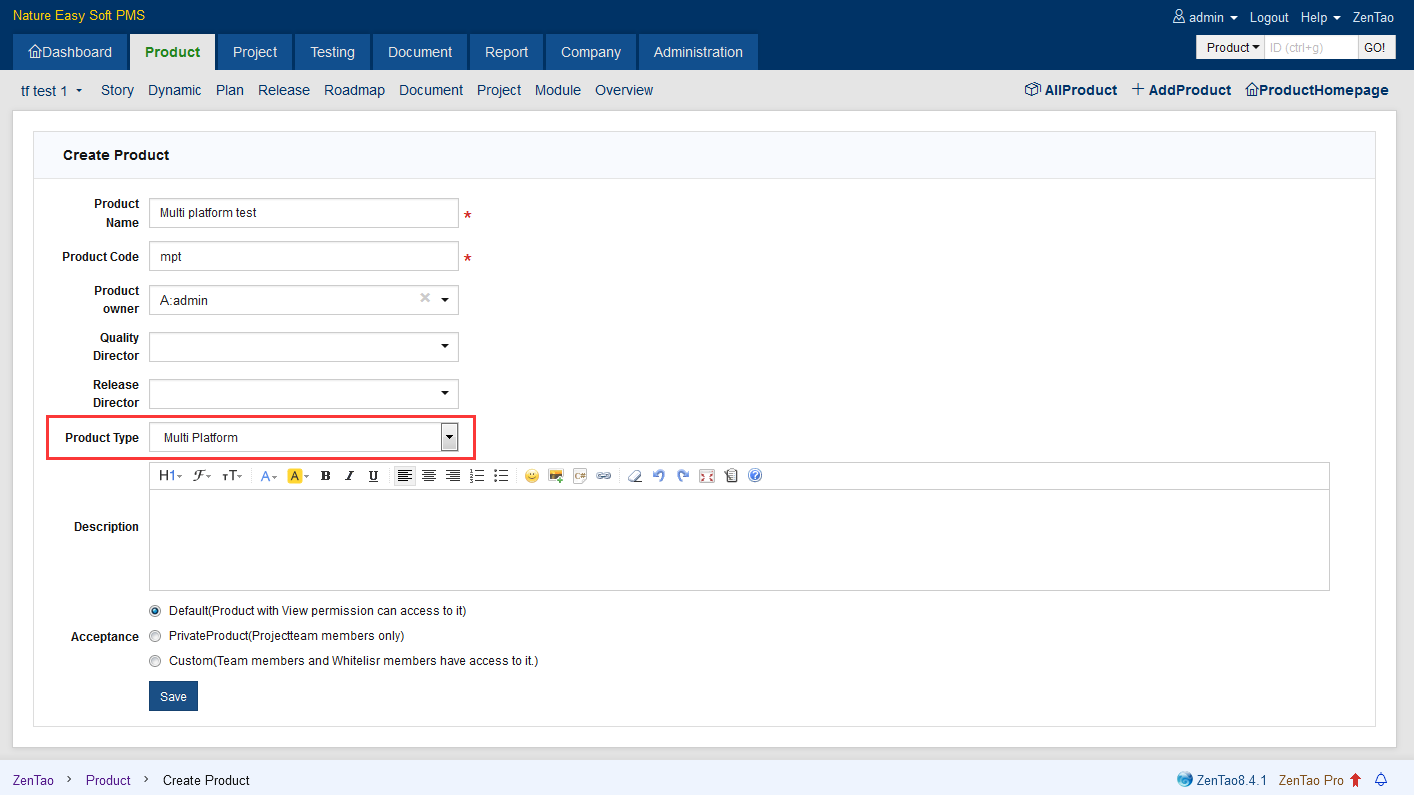This screenshot has width=1414, height=795.
Task: Expand the Release Director dropdown
Action: click(303, 394)
